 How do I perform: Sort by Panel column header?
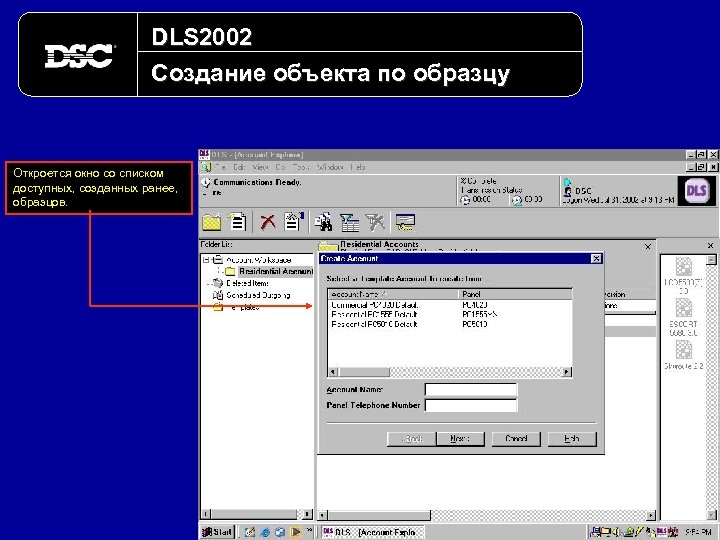click(515, 294)
